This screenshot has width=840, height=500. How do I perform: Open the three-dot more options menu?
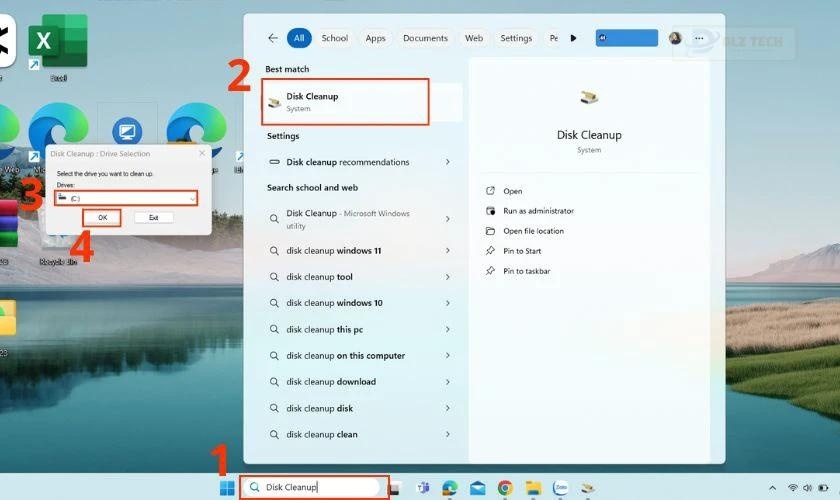(699, 38)
